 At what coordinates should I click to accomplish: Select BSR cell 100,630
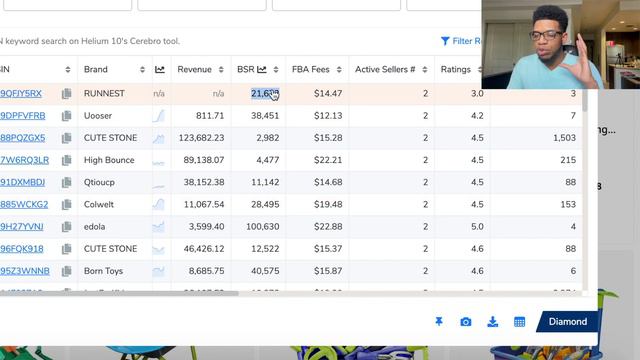[263, 227]
